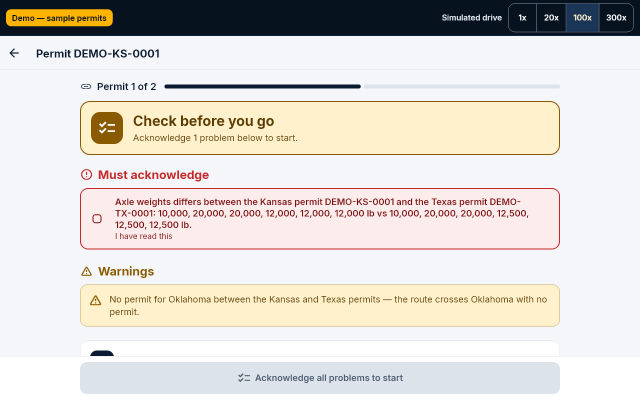Click the 'Warnings' section heading
Image resolution: width=640 pixels, height=400 pixels.
[x=126, y=271]
